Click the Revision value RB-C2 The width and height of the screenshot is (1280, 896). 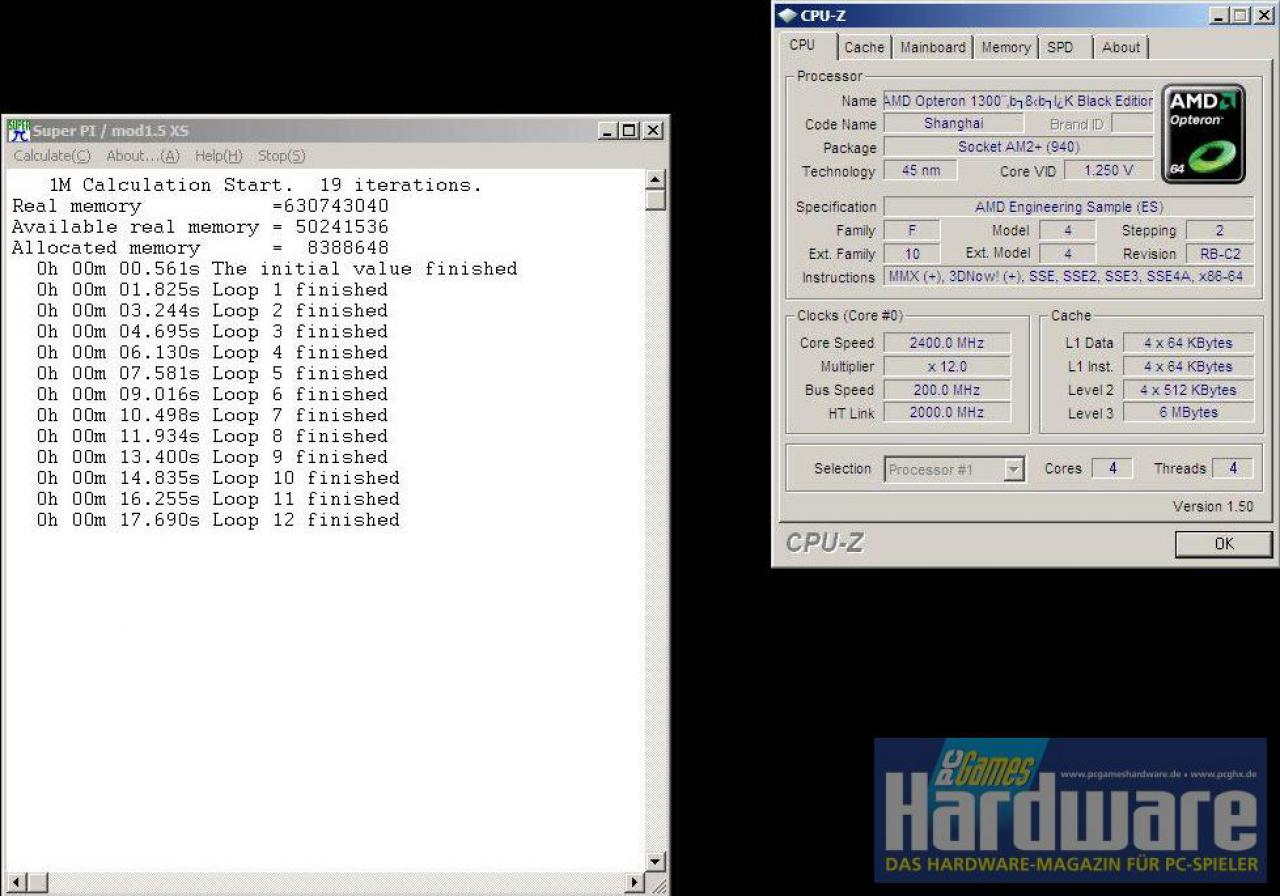coord(1220,254)
